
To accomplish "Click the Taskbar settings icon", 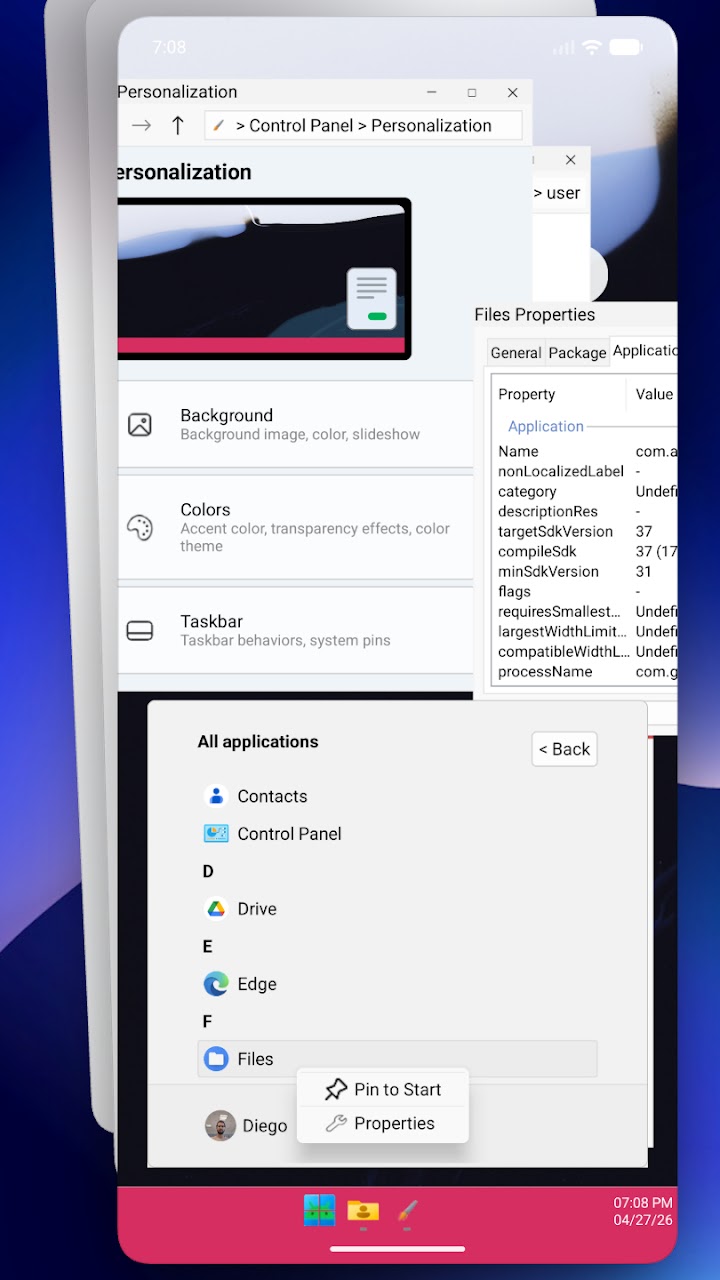I will click(x=140, y=631).
